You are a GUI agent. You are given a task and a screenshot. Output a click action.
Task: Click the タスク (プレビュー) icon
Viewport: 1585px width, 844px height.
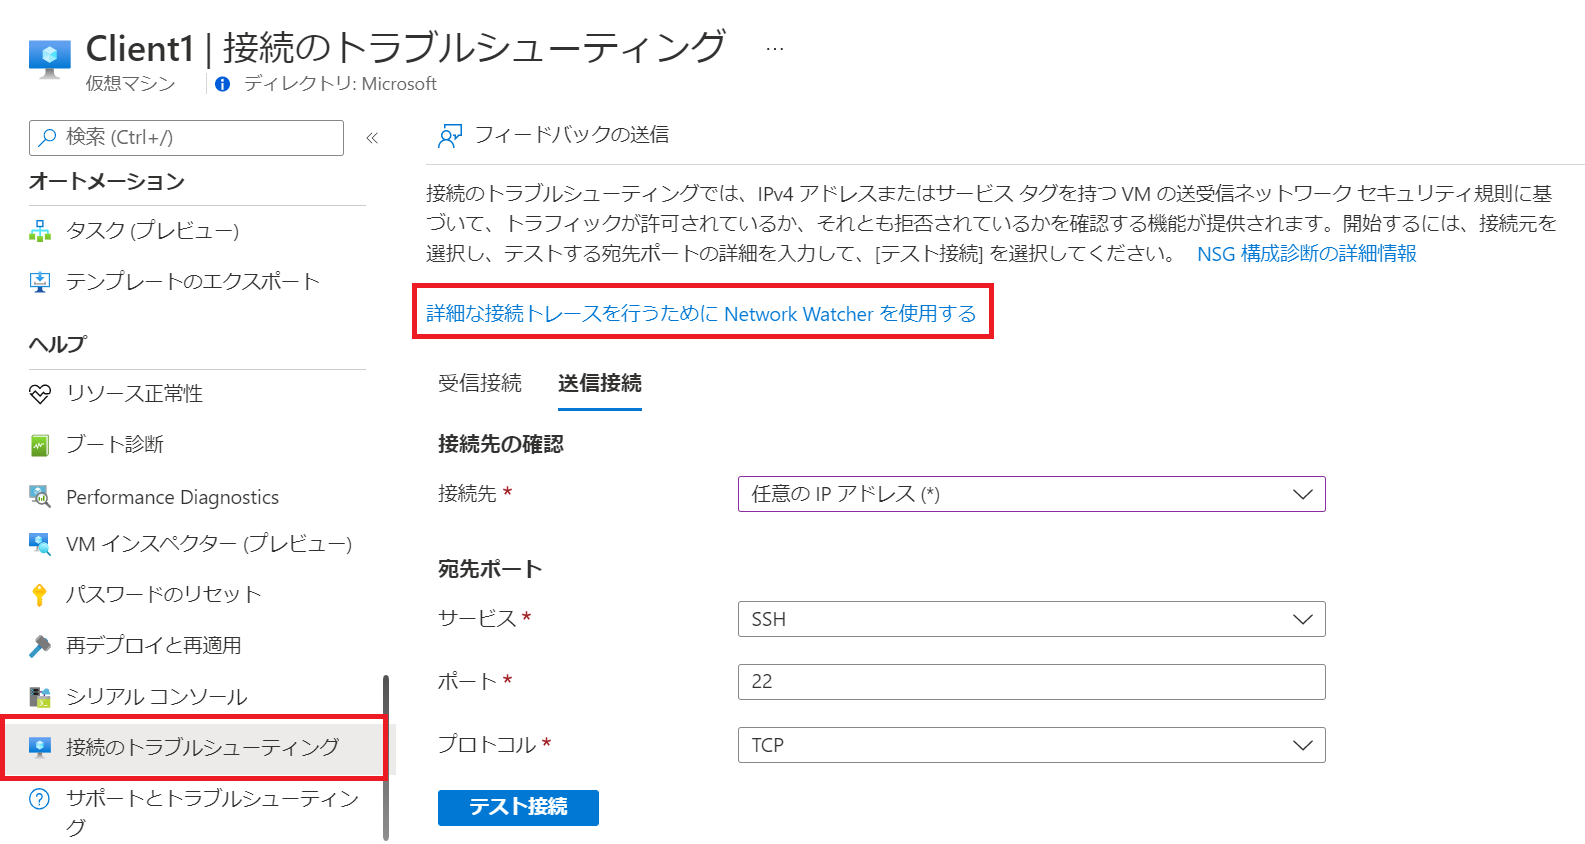40,231
